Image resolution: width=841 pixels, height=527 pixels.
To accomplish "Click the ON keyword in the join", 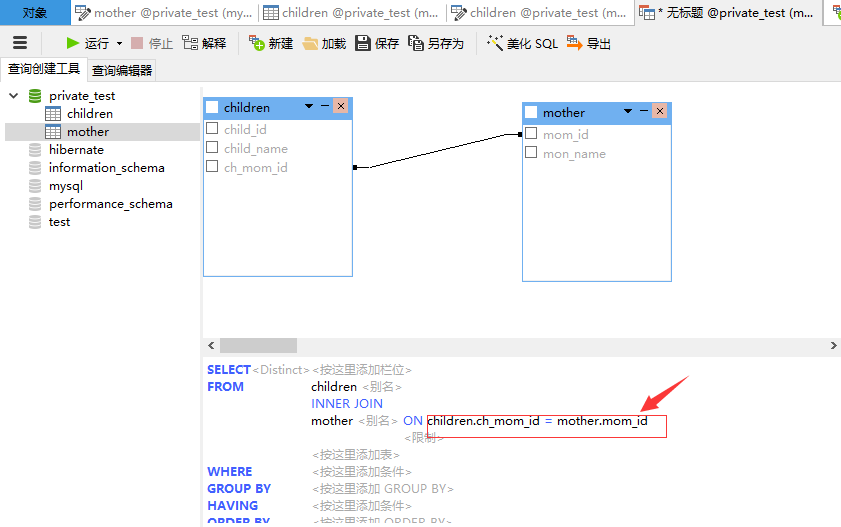I will [413, 421].
